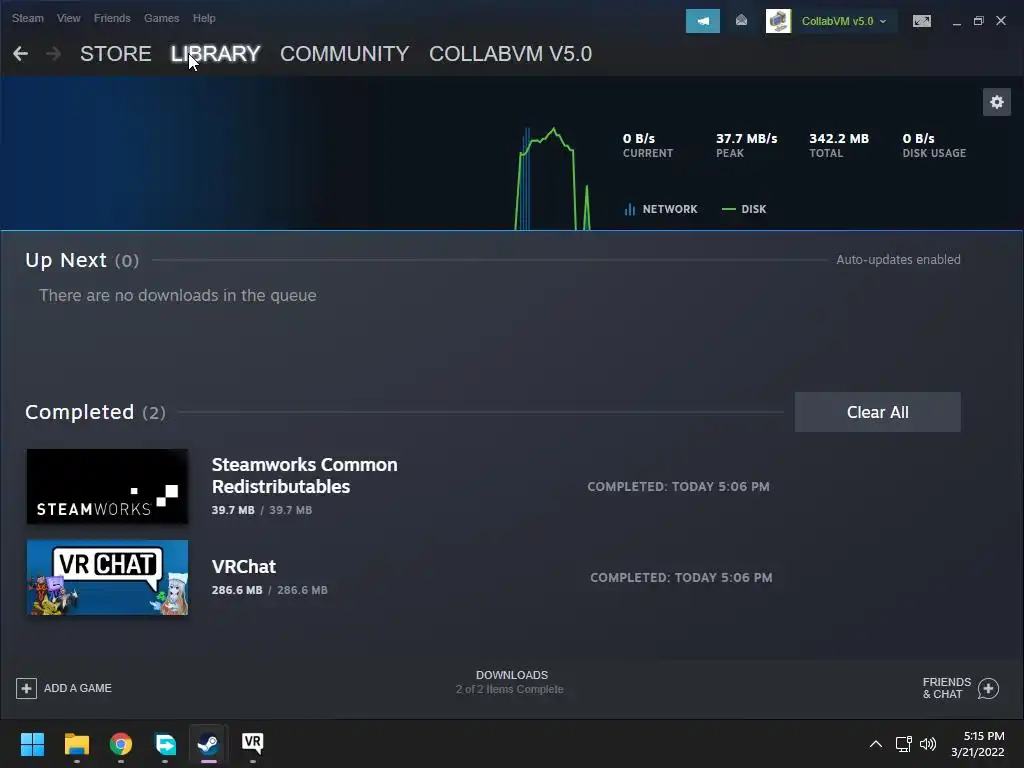Select Steamworks Common Redistributables title
Image resolution: width=1024 pixels, height=768 pixels.
[x=304, y=475]
